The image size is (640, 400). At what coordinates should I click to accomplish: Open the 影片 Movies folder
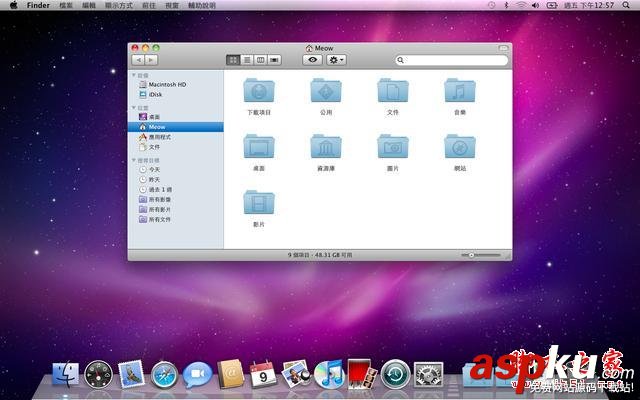coord(259,202)
